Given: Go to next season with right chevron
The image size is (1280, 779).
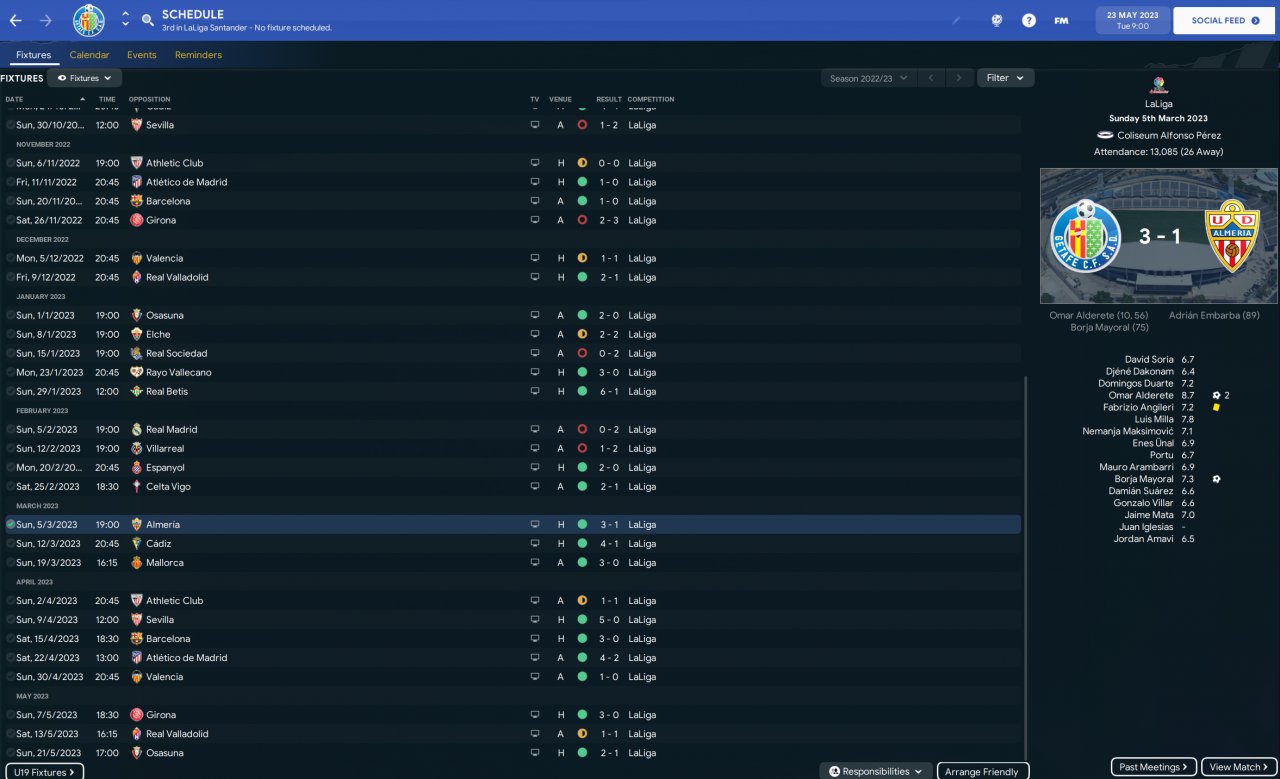Looking at the screenshot, I should [959, 78].
